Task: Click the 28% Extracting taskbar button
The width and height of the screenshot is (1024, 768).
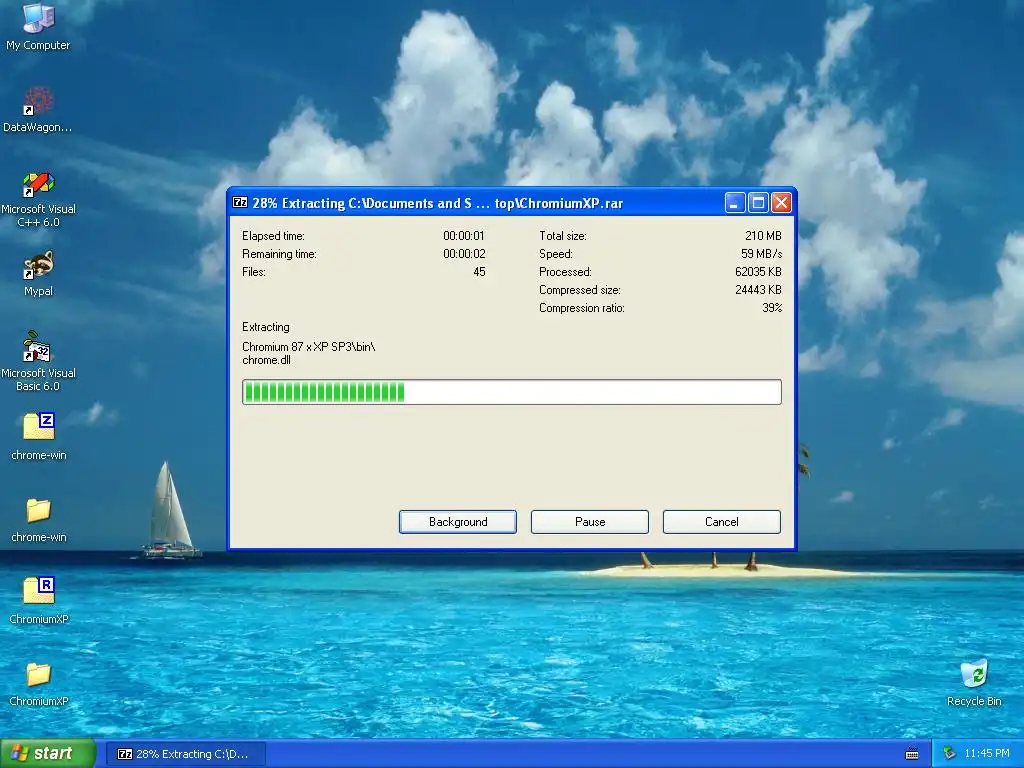Action: point(185,754)
